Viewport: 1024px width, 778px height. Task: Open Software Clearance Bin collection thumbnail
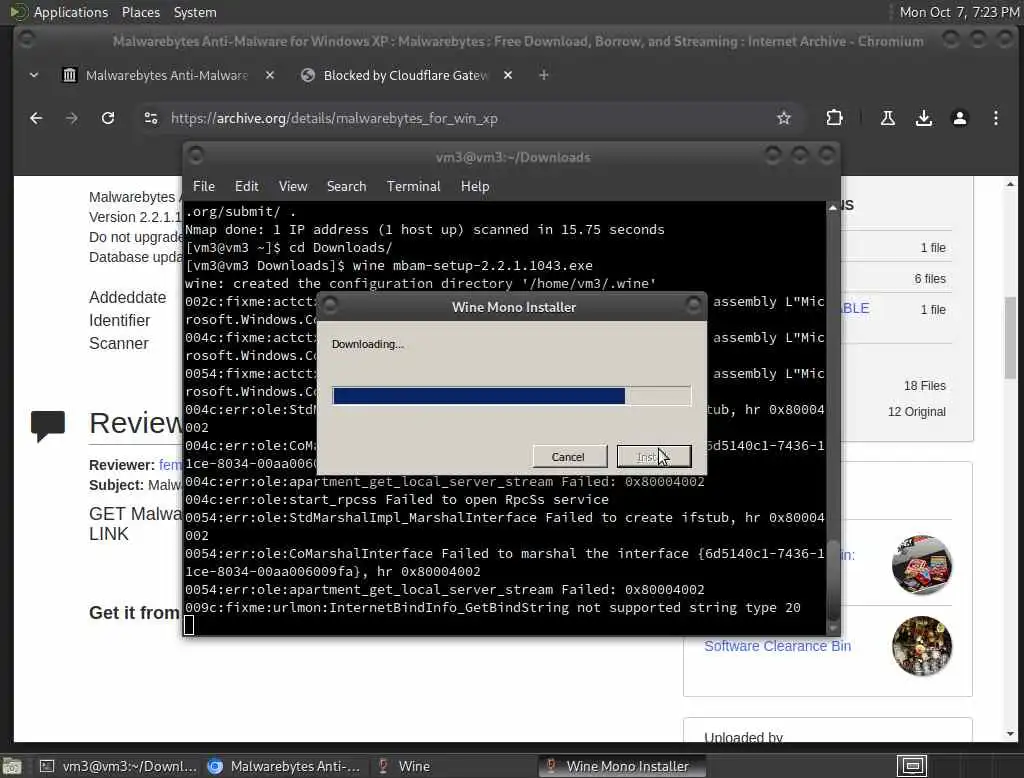click(x=921, y=646)
